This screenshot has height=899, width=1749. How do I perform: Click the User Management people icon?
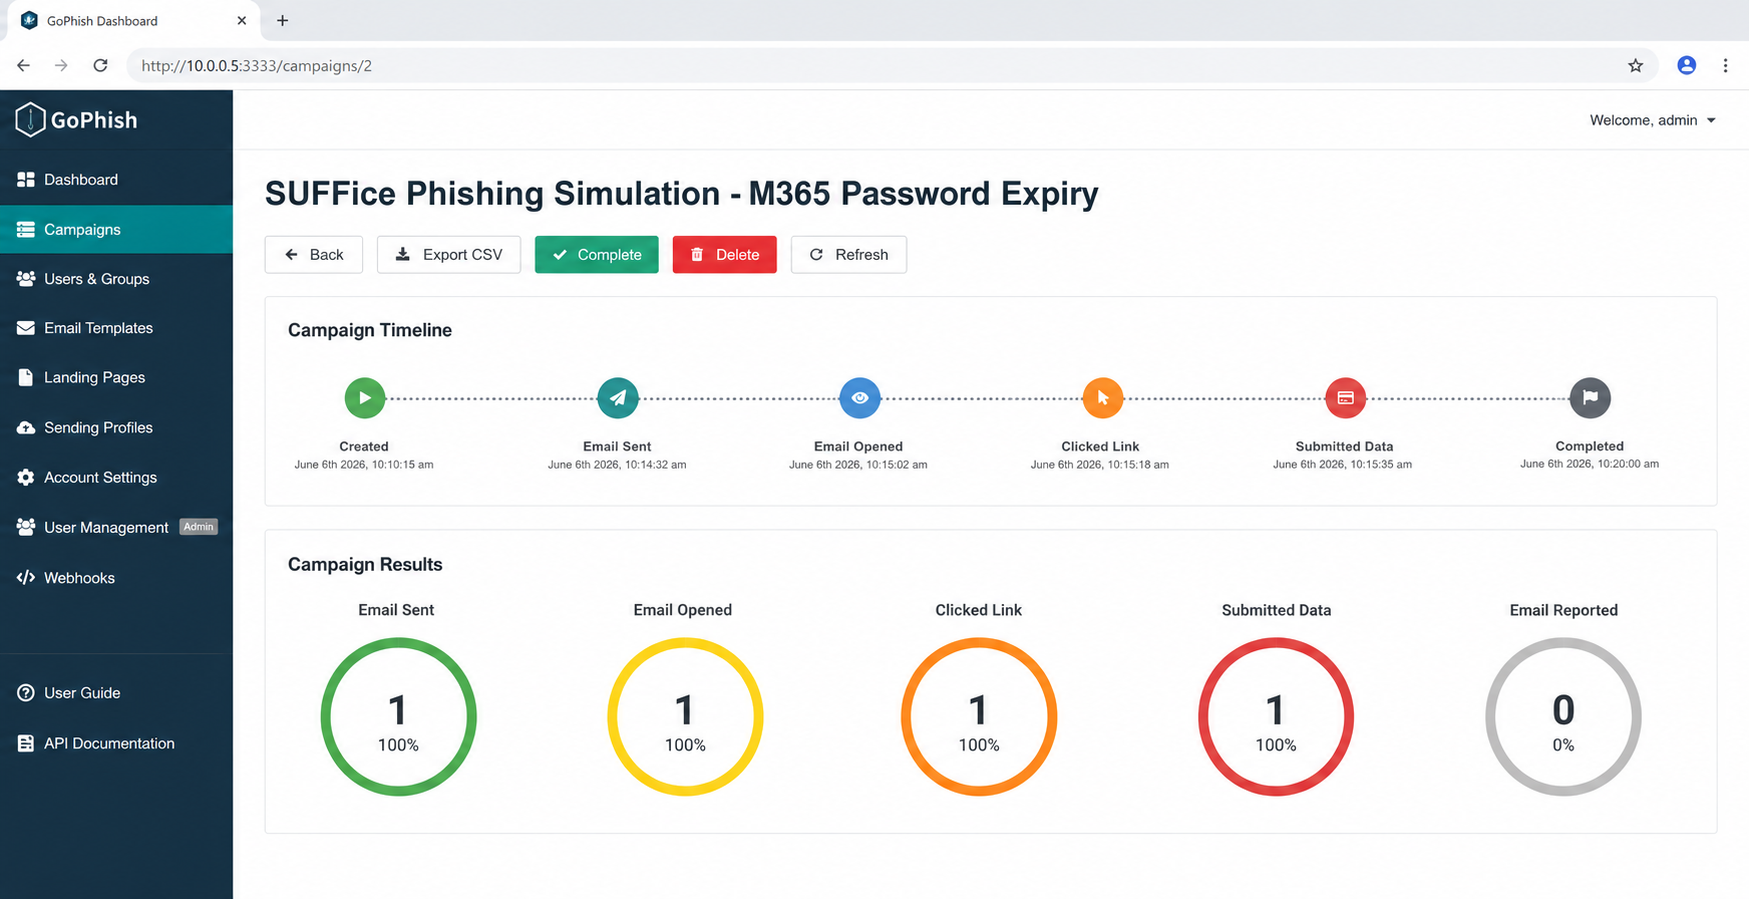(x=26, y=527)
